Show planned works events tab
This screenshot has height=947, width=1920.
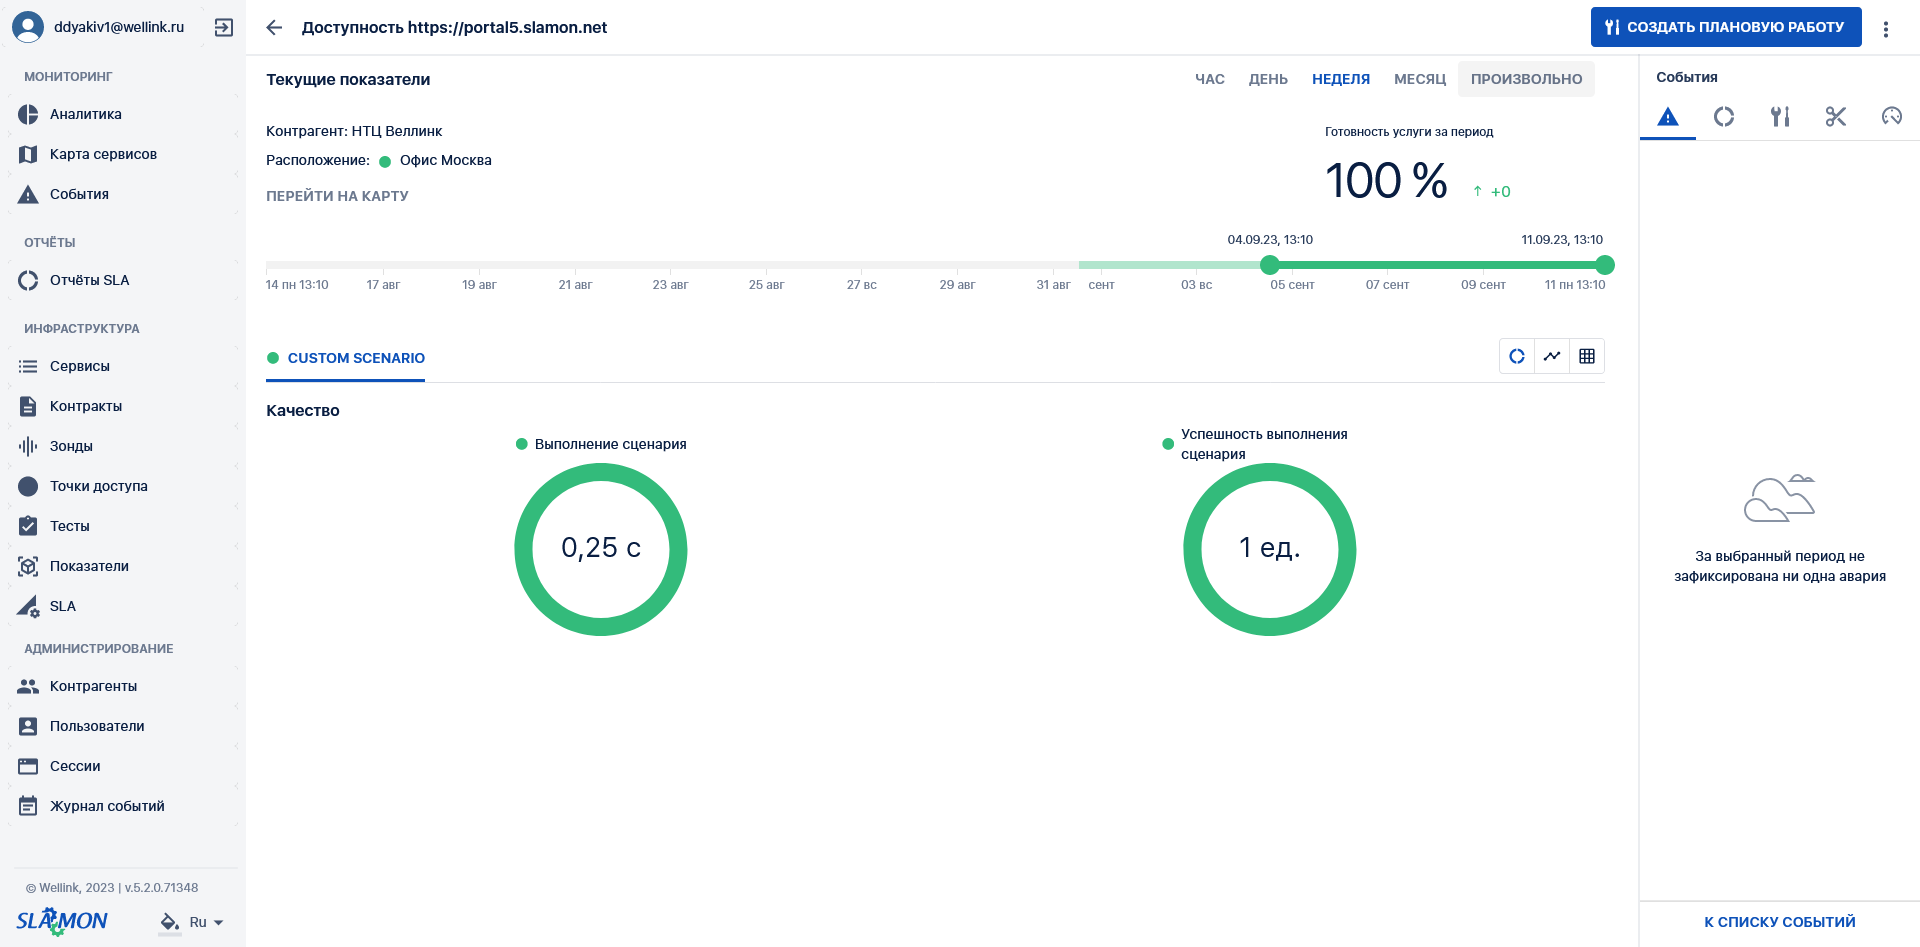pos(1780,117)
